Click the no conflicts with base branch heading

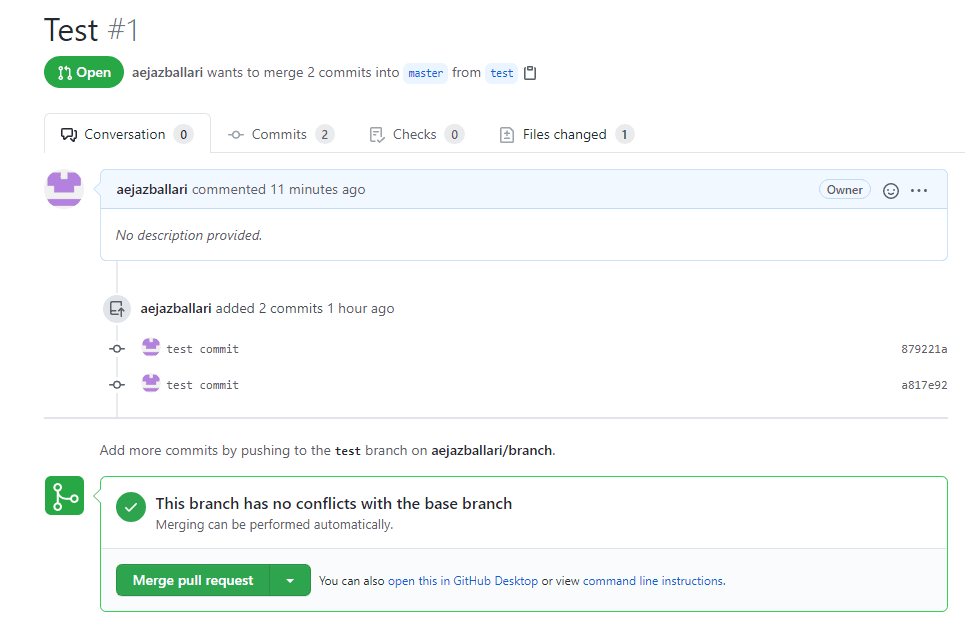pos(334,504)
